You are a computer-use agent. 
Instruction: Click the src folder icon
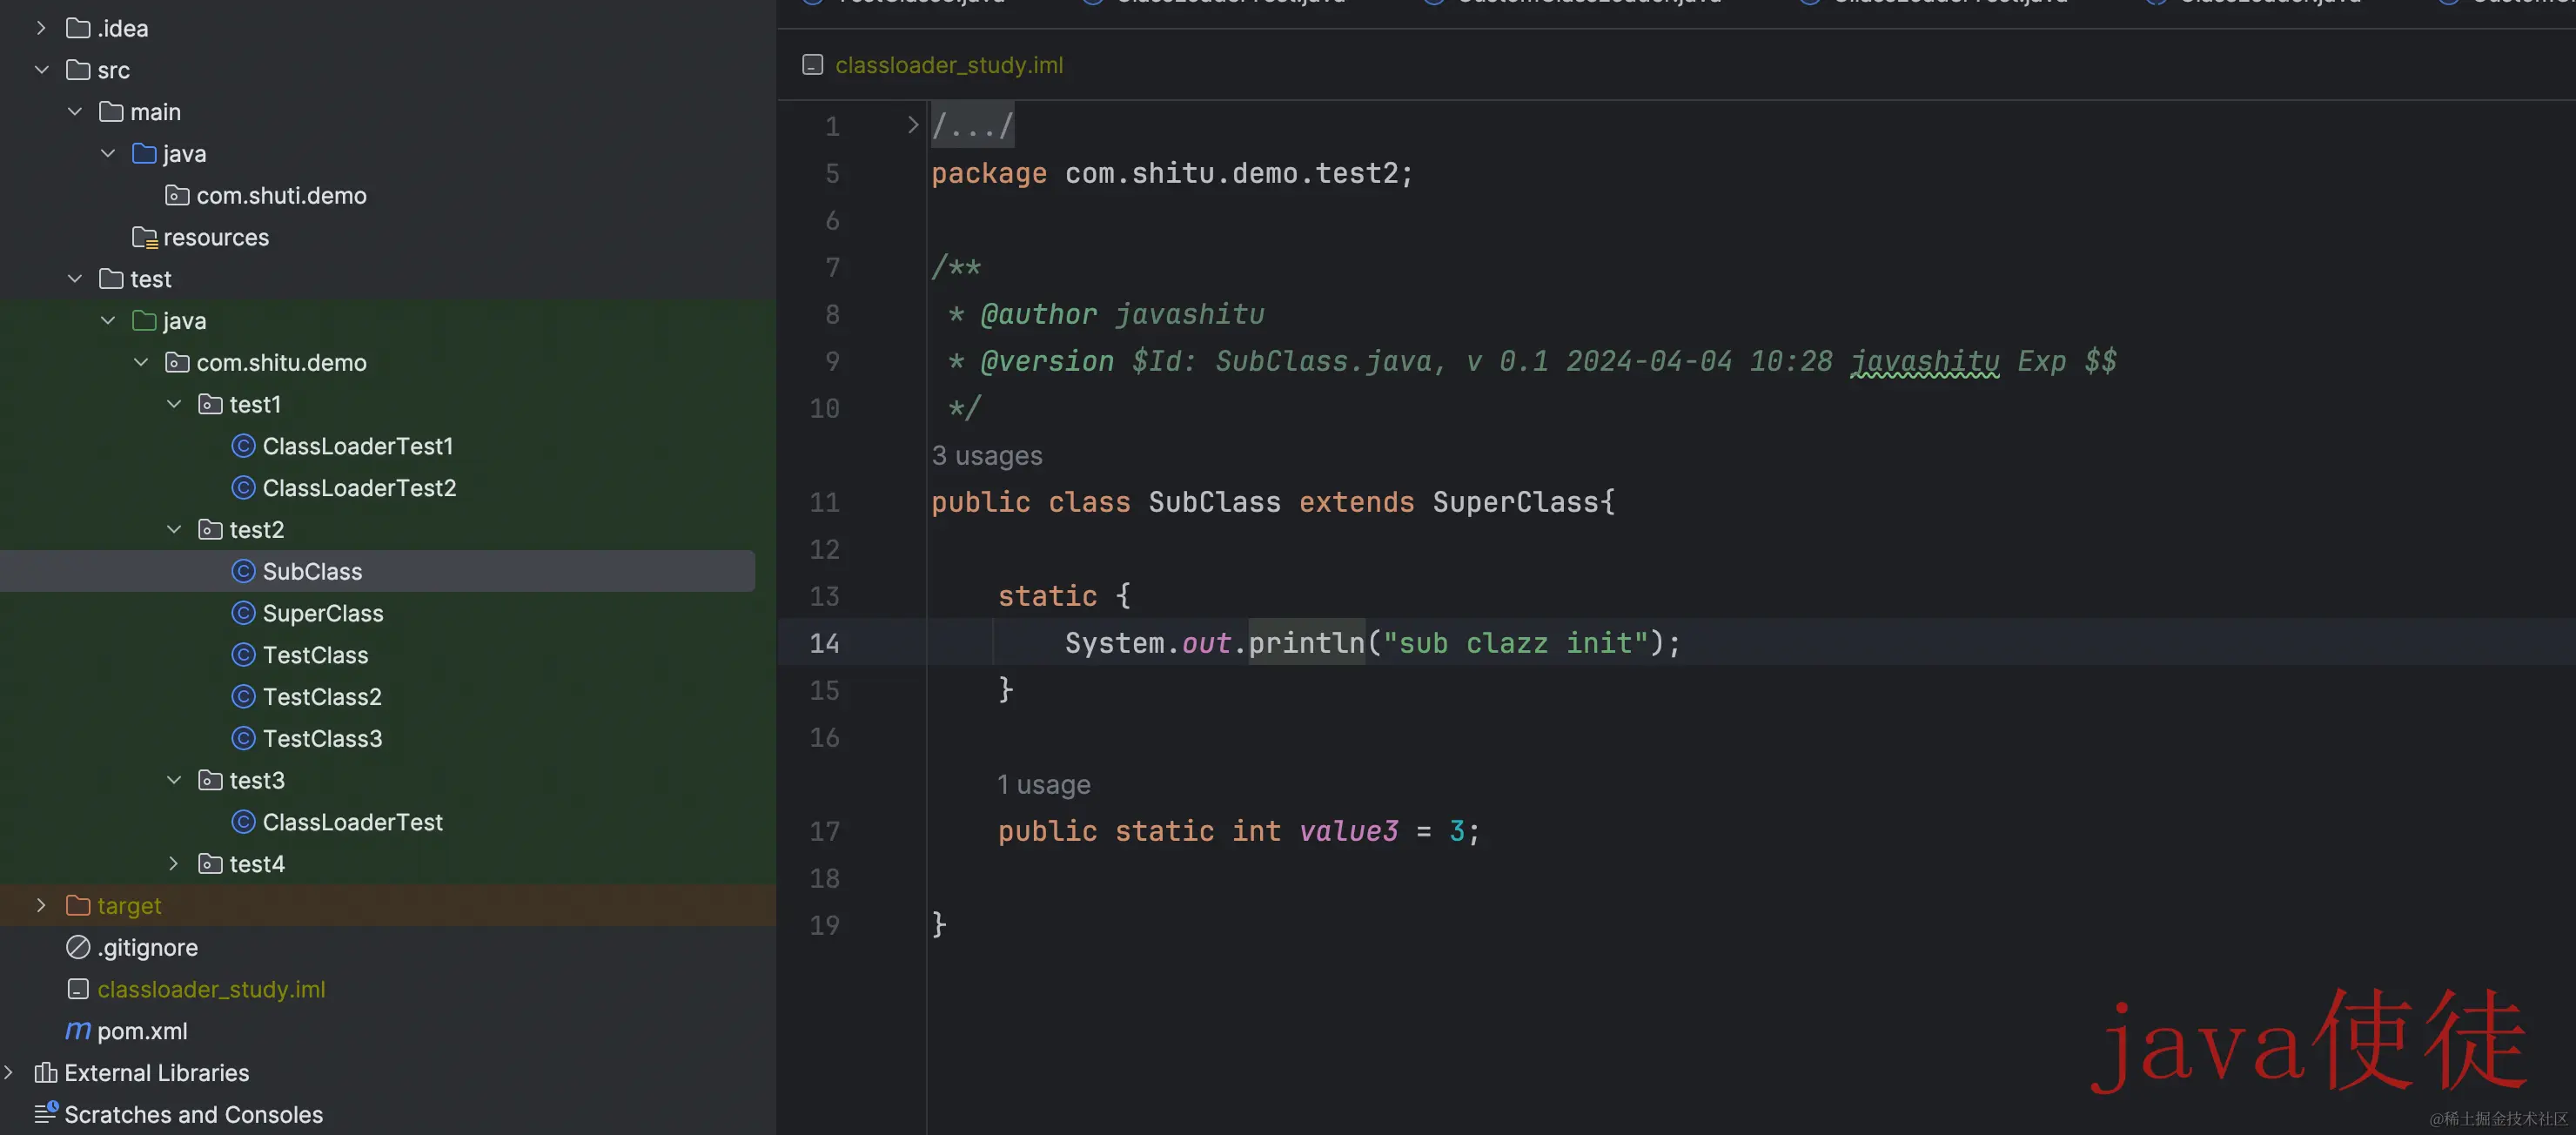pyautogui.click(x=78, y=70)
